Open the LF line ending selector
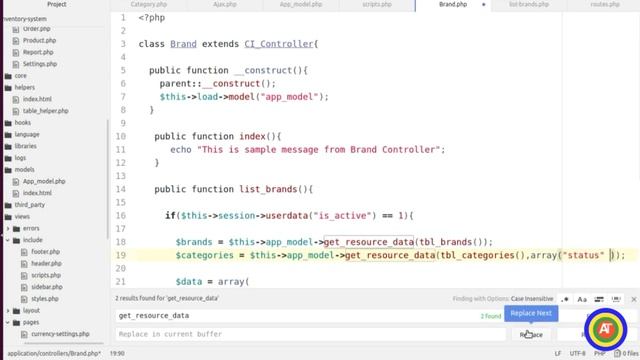 pyautogui.click(x=558, y=353)
